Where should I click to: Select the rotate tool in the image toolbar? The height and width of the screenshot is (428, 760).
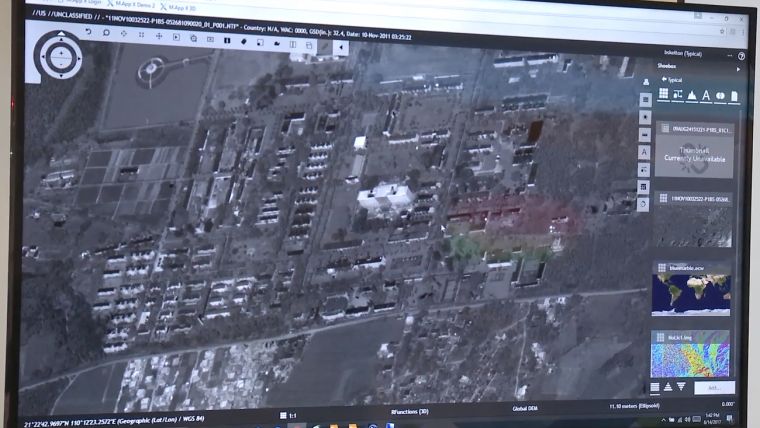tap(106, 32)
